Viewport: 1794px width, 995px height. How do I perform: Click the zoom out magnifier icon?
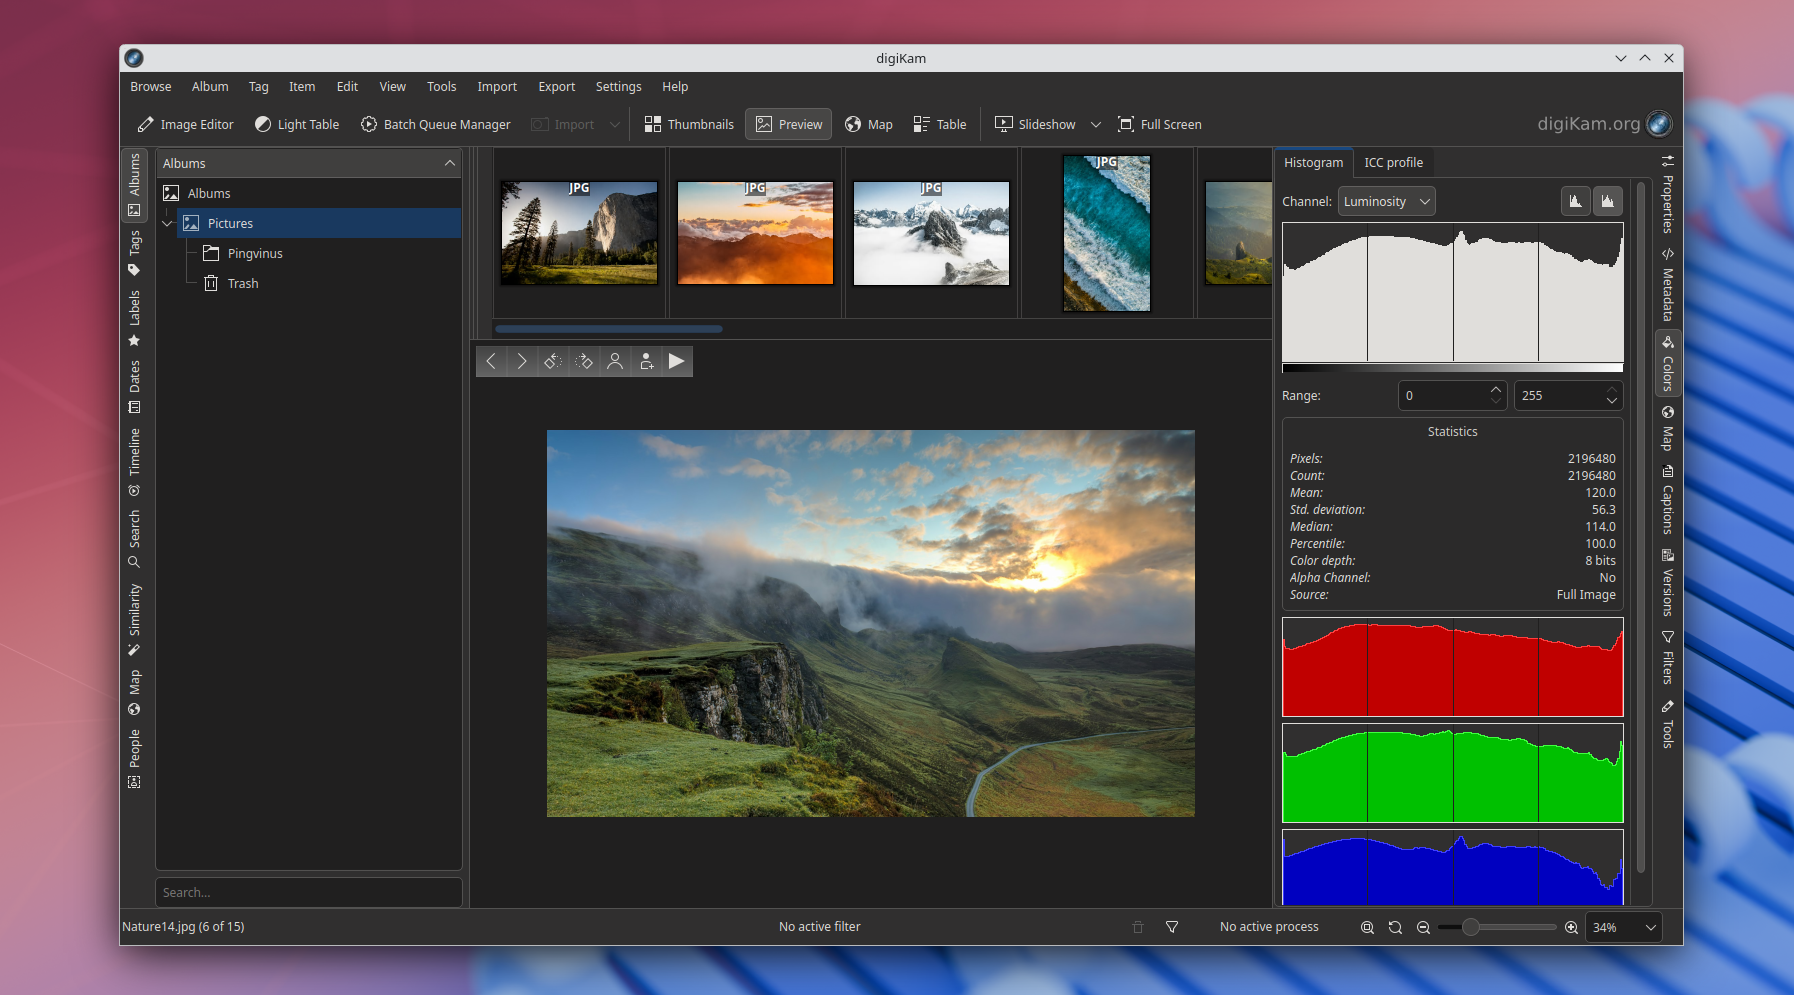[x=1423, y=927]
